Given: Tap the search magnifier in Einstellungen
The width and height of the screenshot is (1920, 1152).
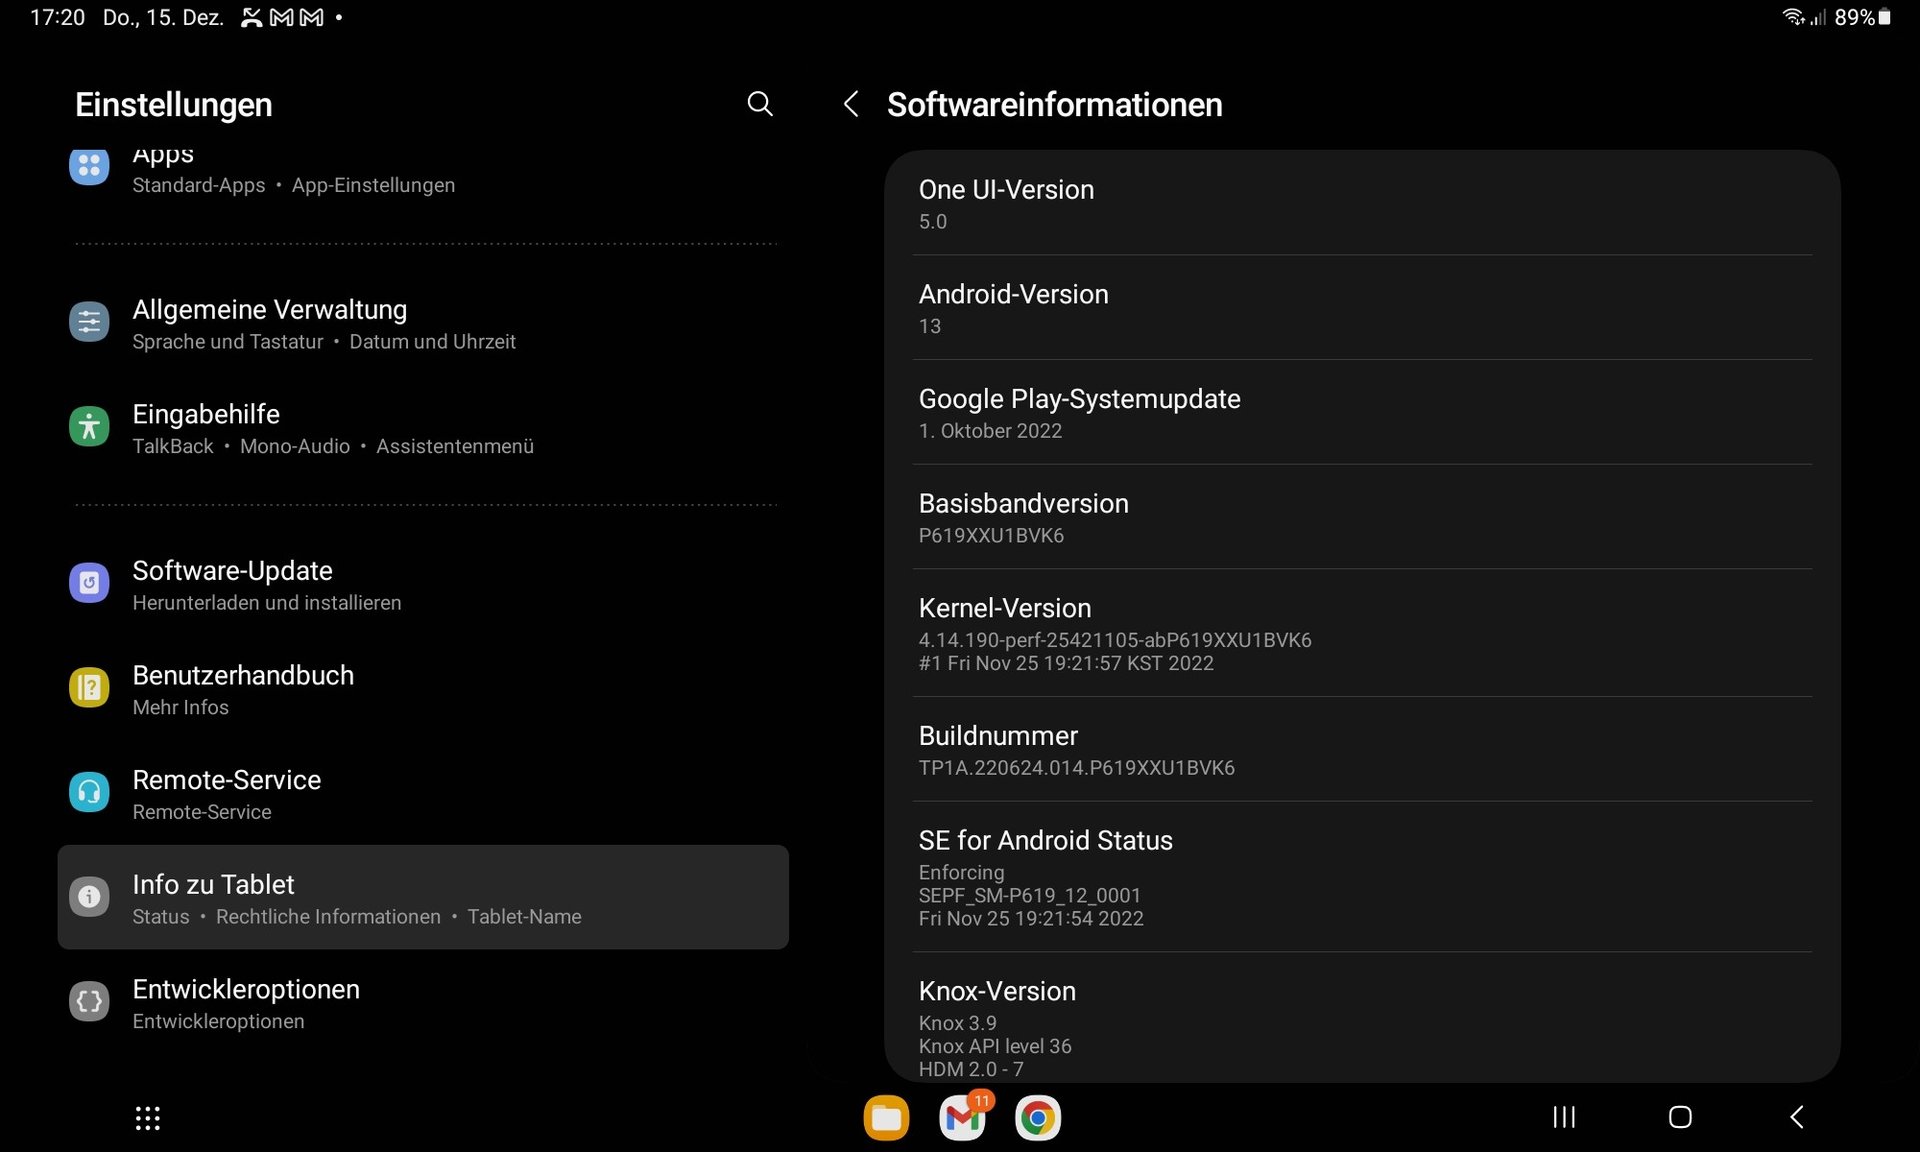Looking at the screenshot, I should (x=760, y=104).
